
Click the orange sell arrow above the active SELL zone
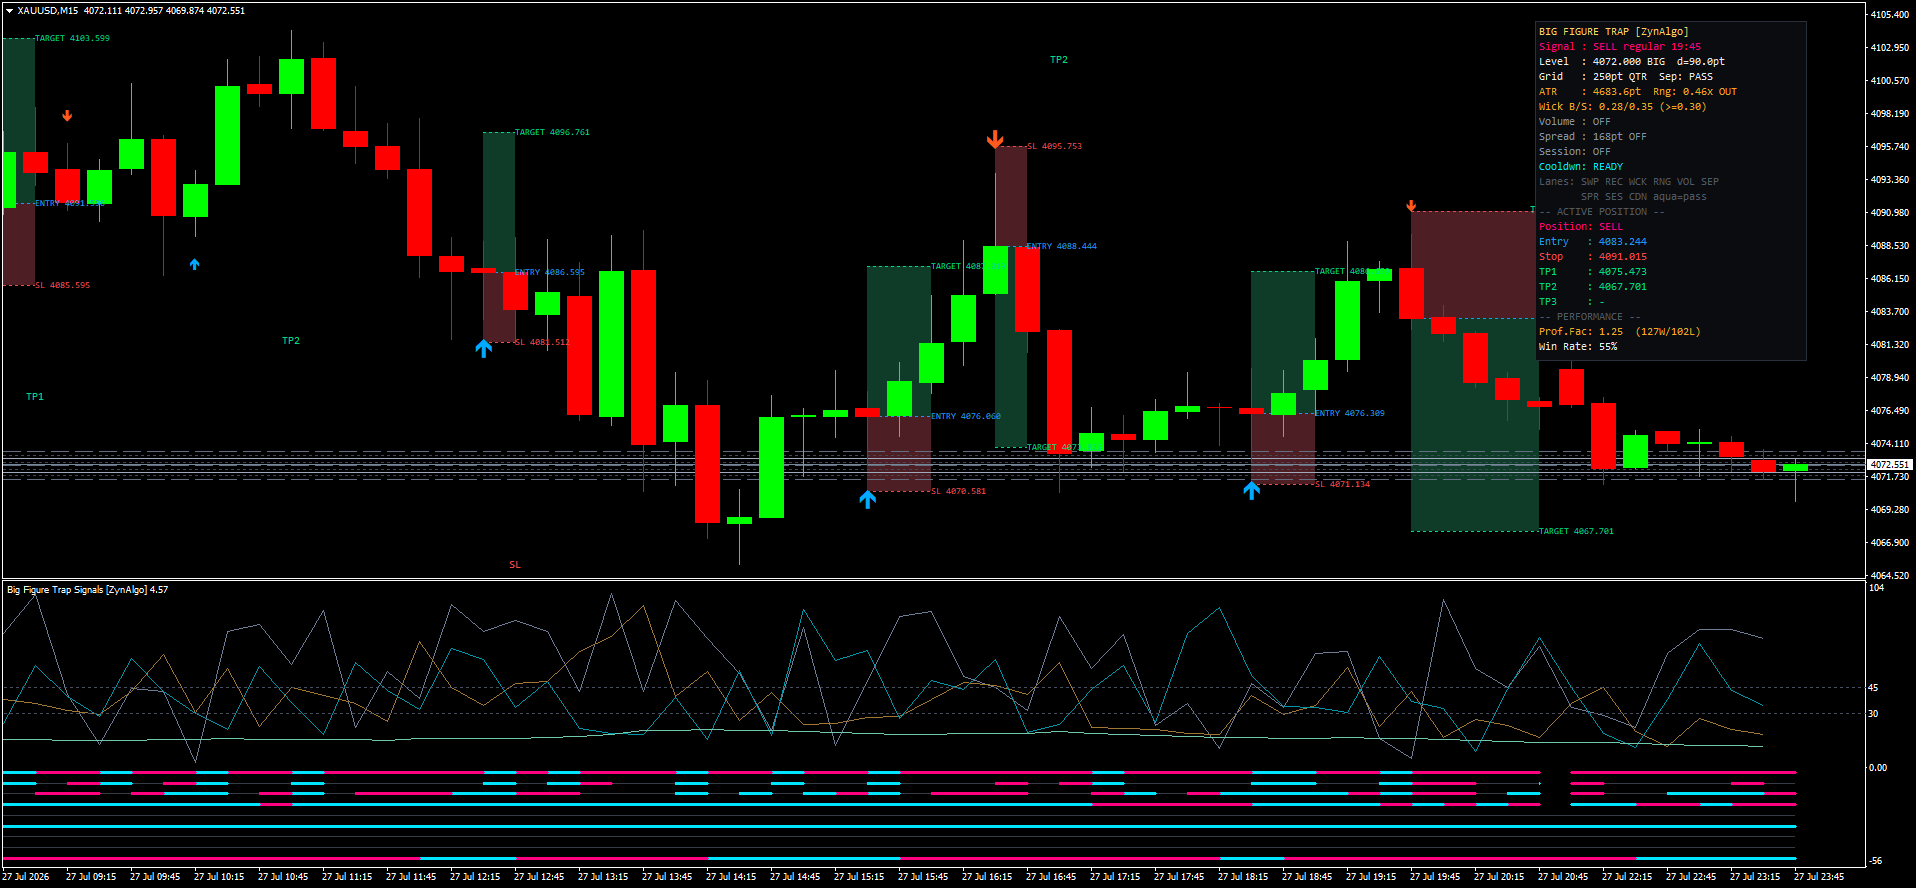click(x=1411, y=206)
